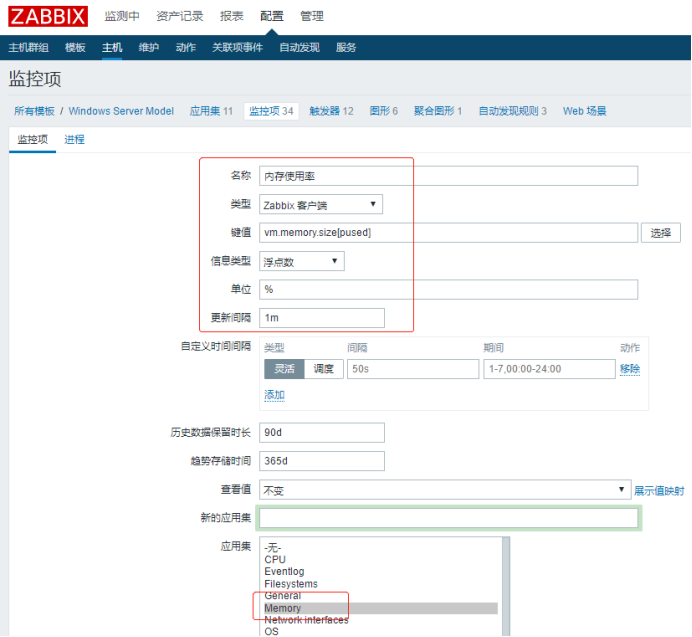Follow the 所有模板 breadcrumb link
The height and width of the screenshot is (637, 692).
34,111
